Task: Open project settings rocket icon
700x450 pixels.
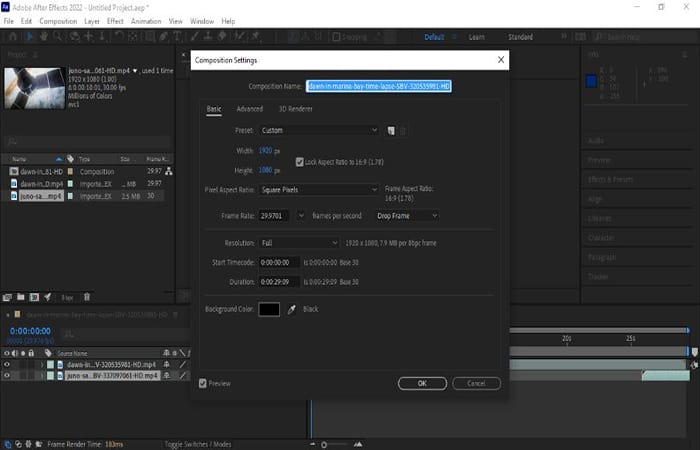Action: pyautogui.click(x=47, y=297)
